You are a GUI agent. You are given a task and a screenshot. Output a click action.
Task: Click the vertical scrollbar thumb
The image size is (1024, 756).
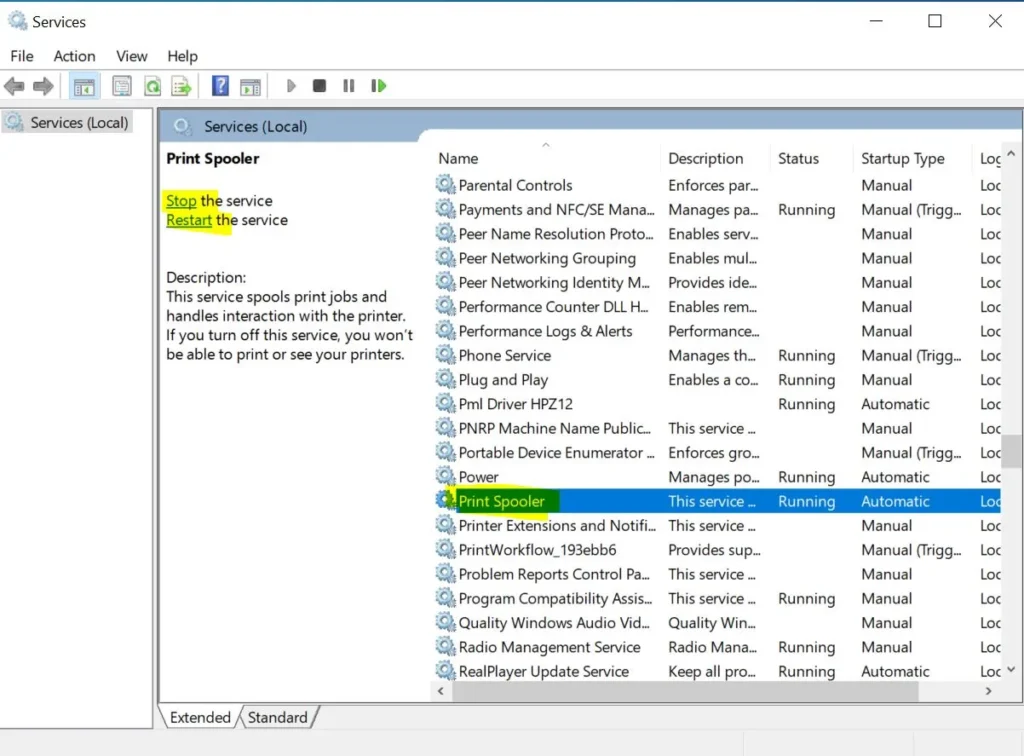click(1011, 451)
